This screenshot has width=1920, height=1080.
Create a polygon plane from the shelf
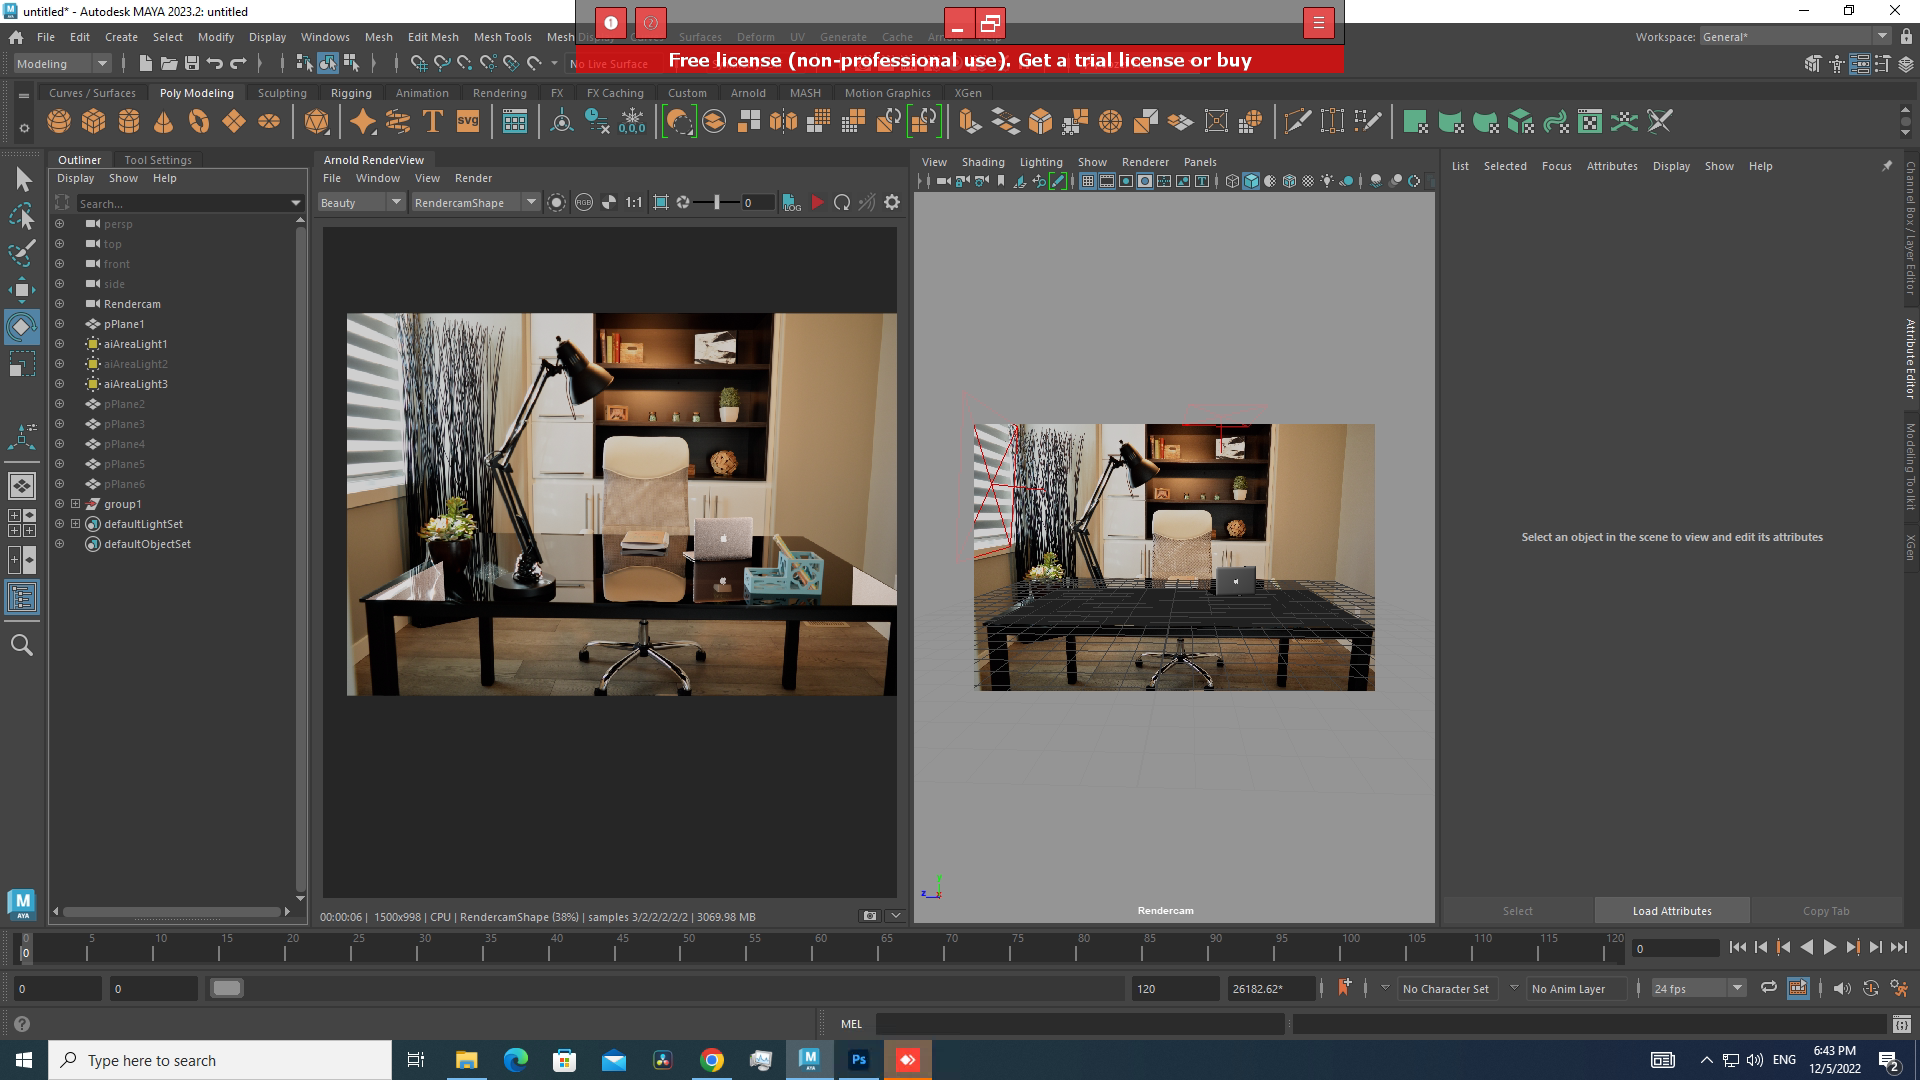click(234, 122)
